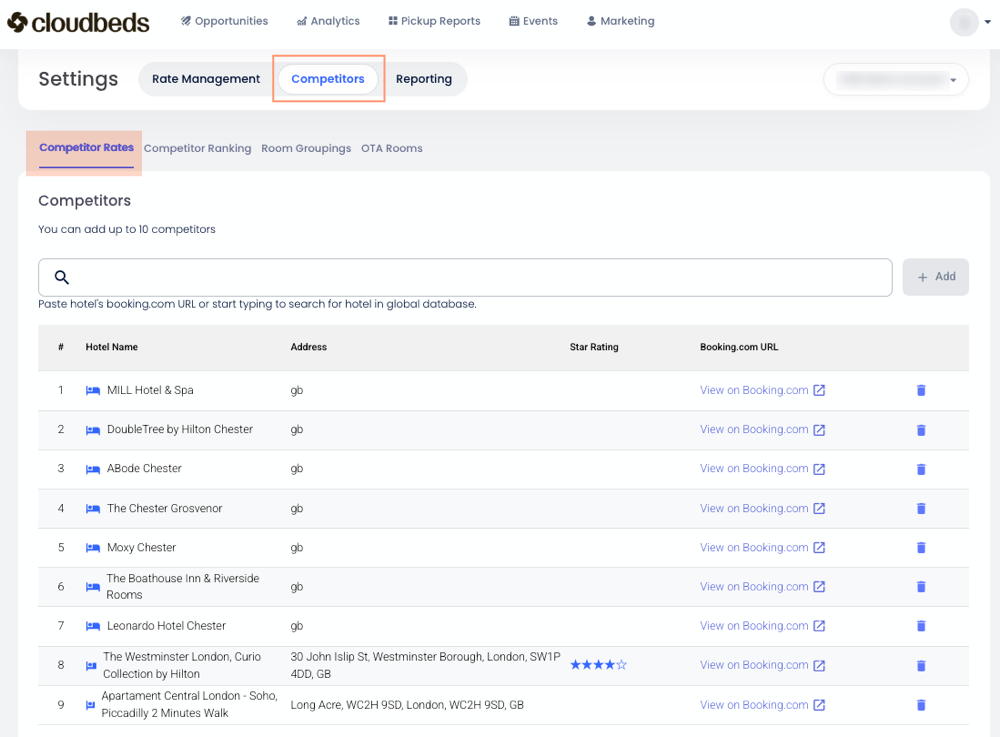This screenshot has height=737, width=1000.
Task: Remove The Chester Grosvenor using trash icon
Action: click(921, 509)
